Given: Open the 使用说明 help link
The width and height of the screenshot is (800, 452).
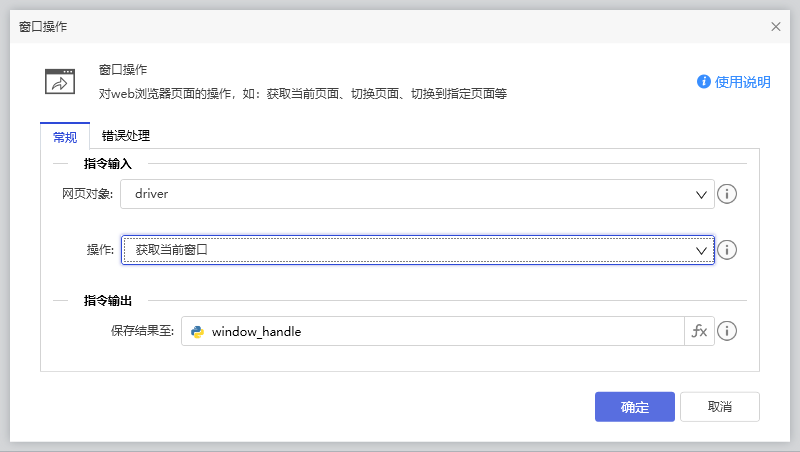Looking at the screenshot, I should click(742, 82).
